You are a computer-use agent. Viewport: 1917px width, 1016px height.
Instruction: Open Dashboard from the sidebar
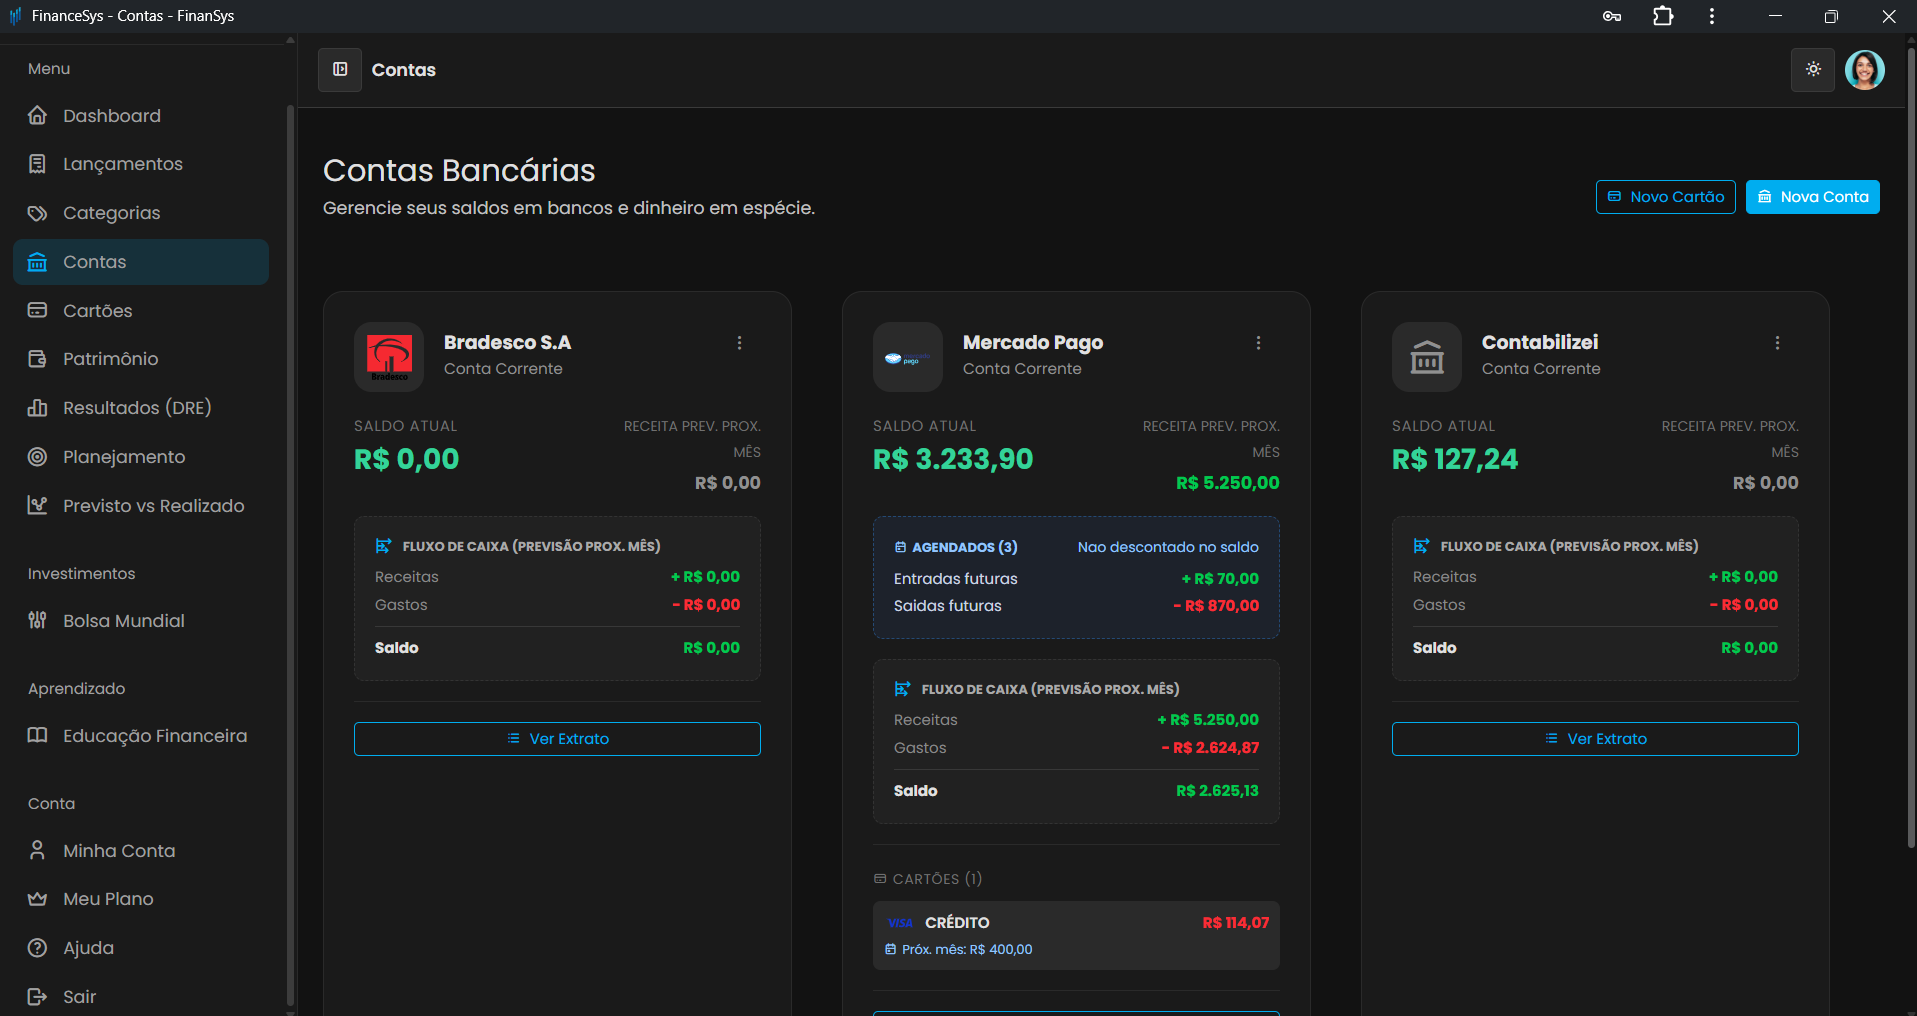click(x=111, y=116)
